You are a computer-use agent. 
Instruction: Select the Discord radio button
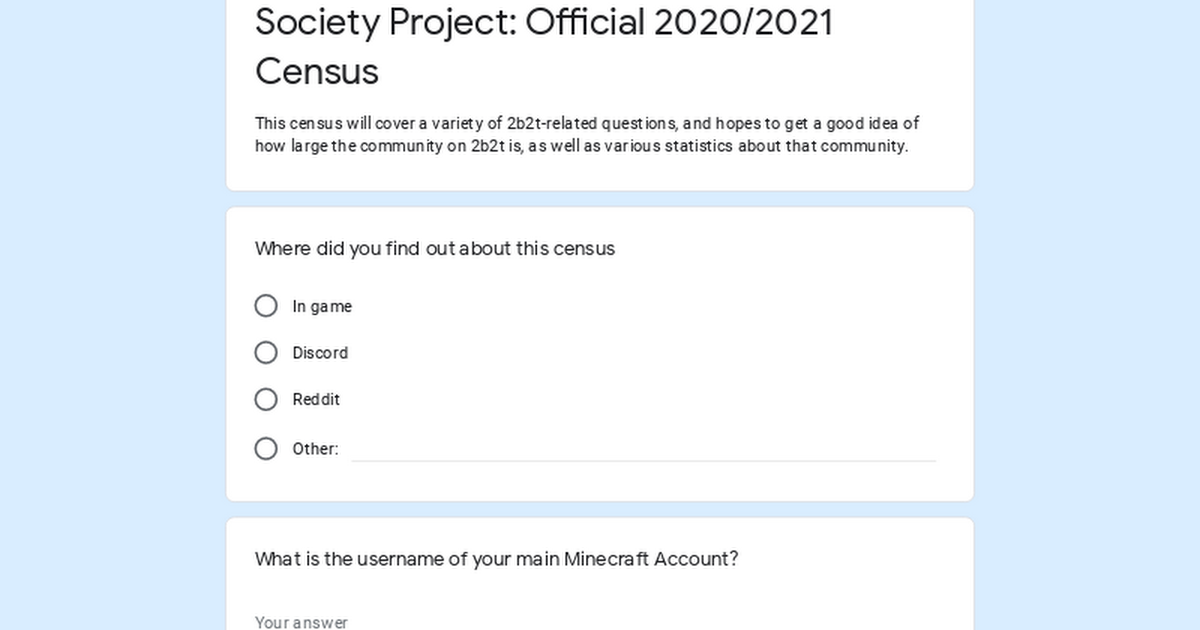(x=266, y=353)
